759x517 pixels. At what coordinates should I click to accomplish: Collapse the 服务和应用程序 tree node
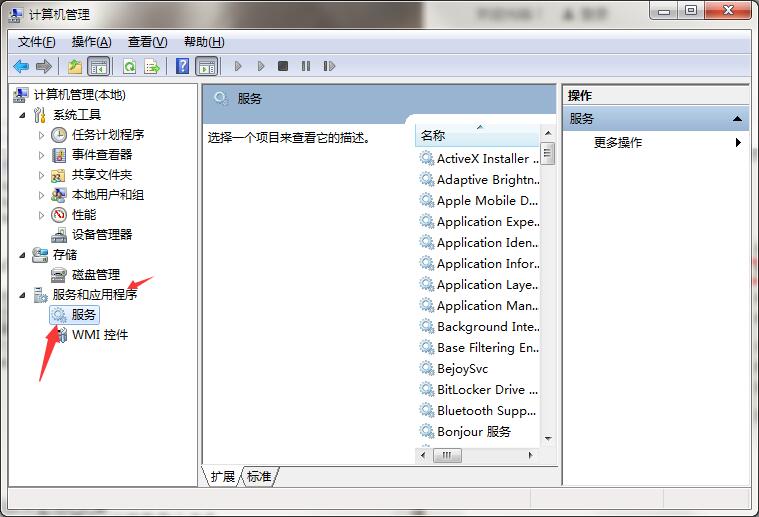[22, 295]
